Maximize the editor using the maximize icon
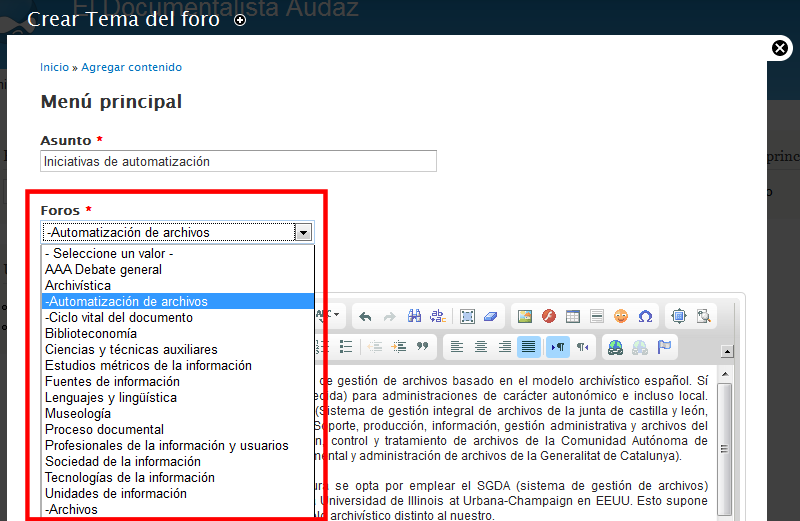Screen dimensions: 800x521 [x=680, y=316]
